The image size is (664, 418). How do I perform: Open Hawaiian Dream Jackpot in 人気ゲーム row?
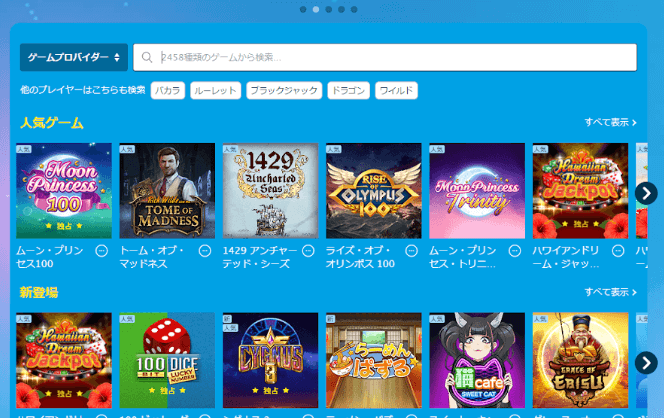pyautogui.click(x=581, y=191)
